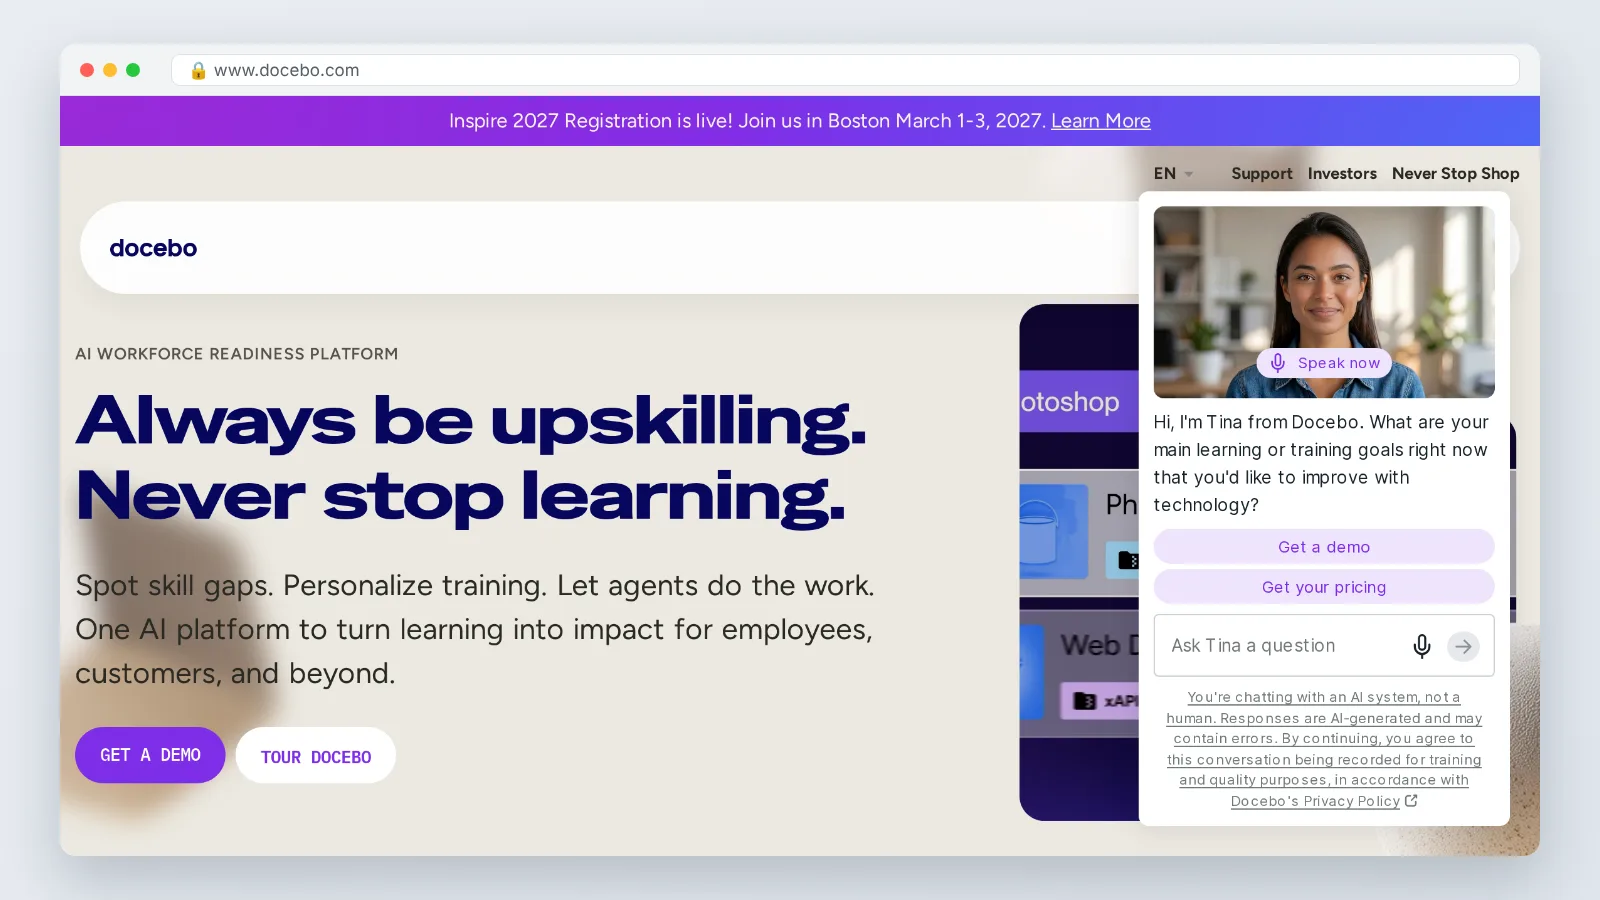Click Tina's avatar video thumbnail
This screenshot has width=1600, height=900.
click(x=1324, y=302)
